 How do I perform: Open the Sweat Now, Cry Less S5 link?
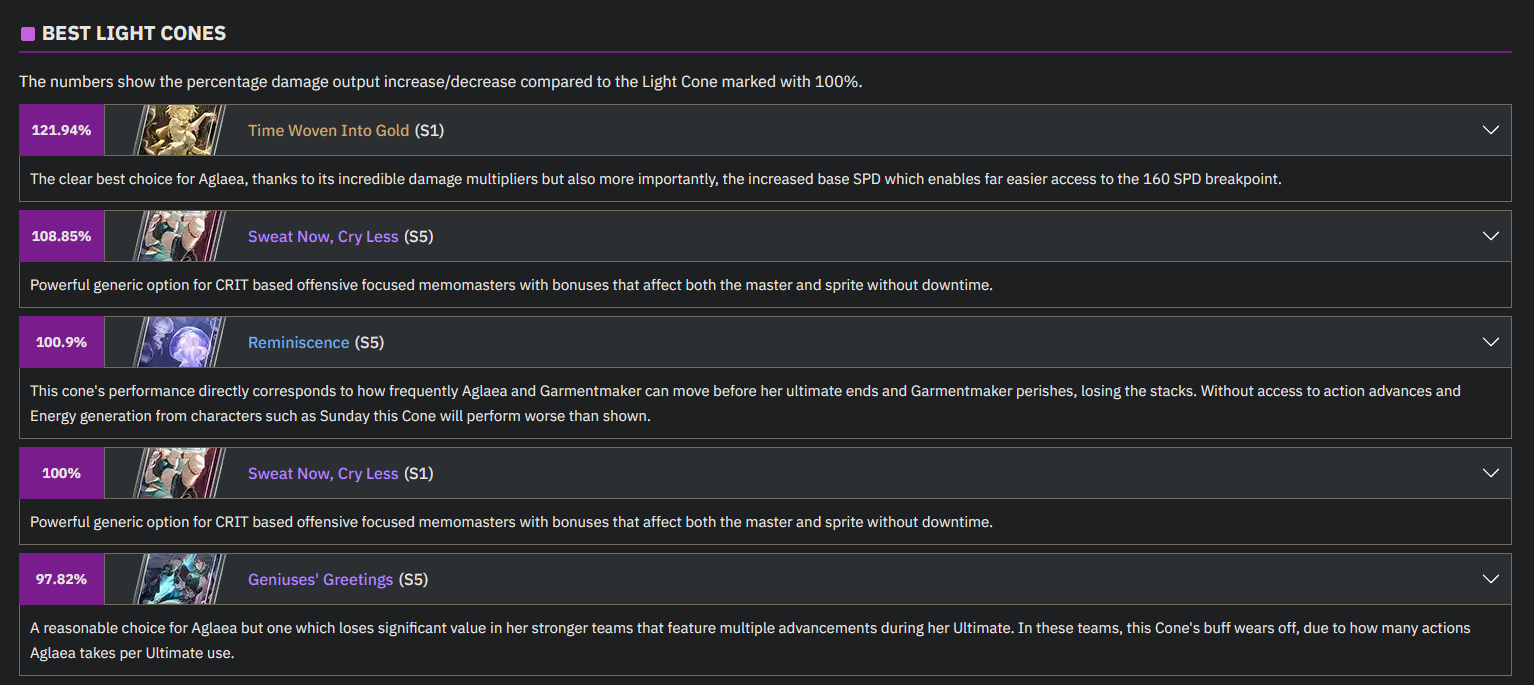tap(323, 236)
